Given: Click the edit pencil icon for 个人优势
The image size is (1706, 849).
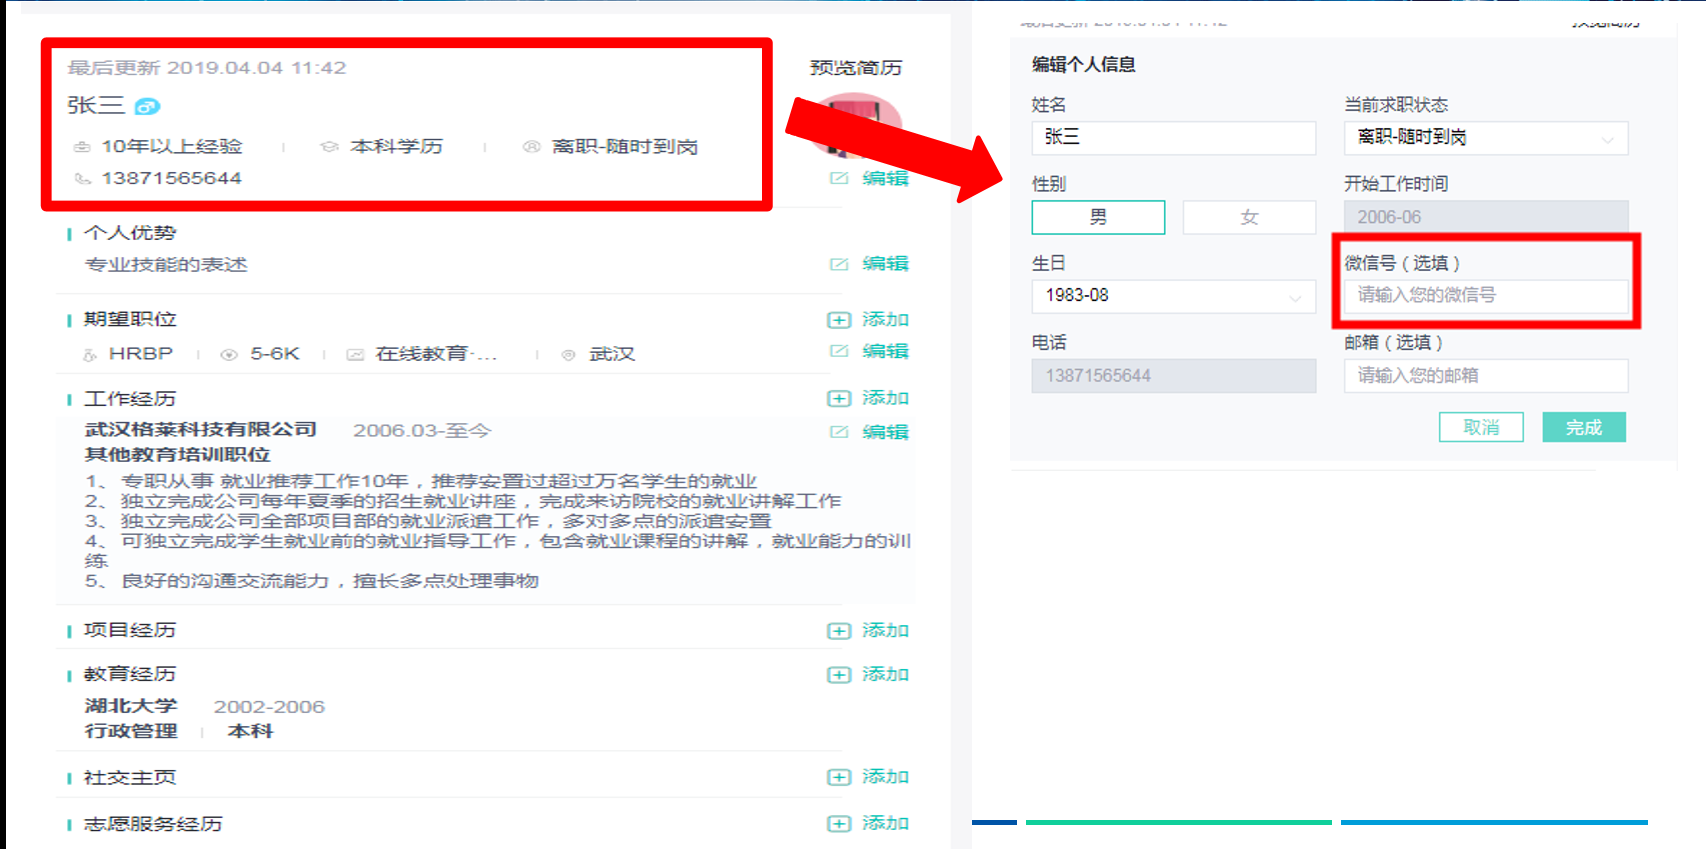Looking at the screenshot, I should click(x=839, y=264).
